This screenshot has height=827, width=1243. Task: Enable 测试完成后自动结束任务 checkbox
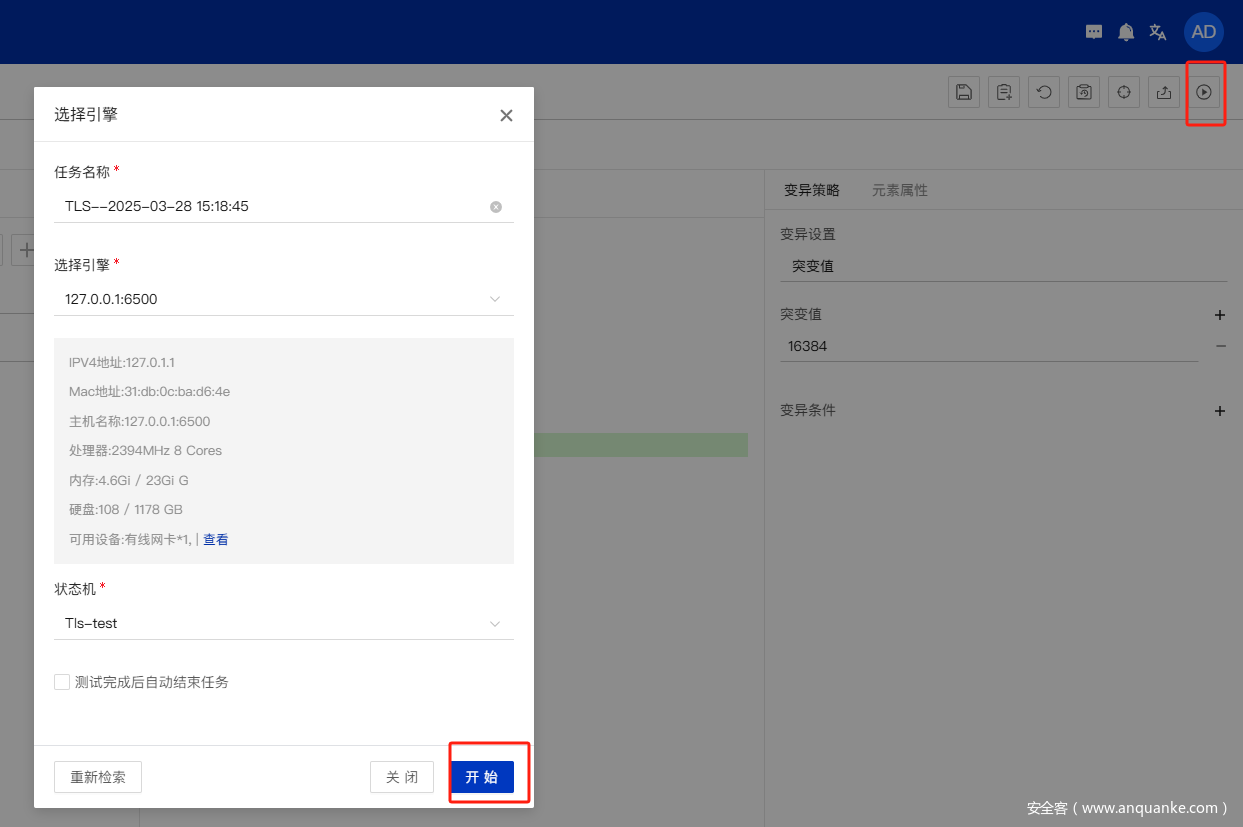click(62, 682)
